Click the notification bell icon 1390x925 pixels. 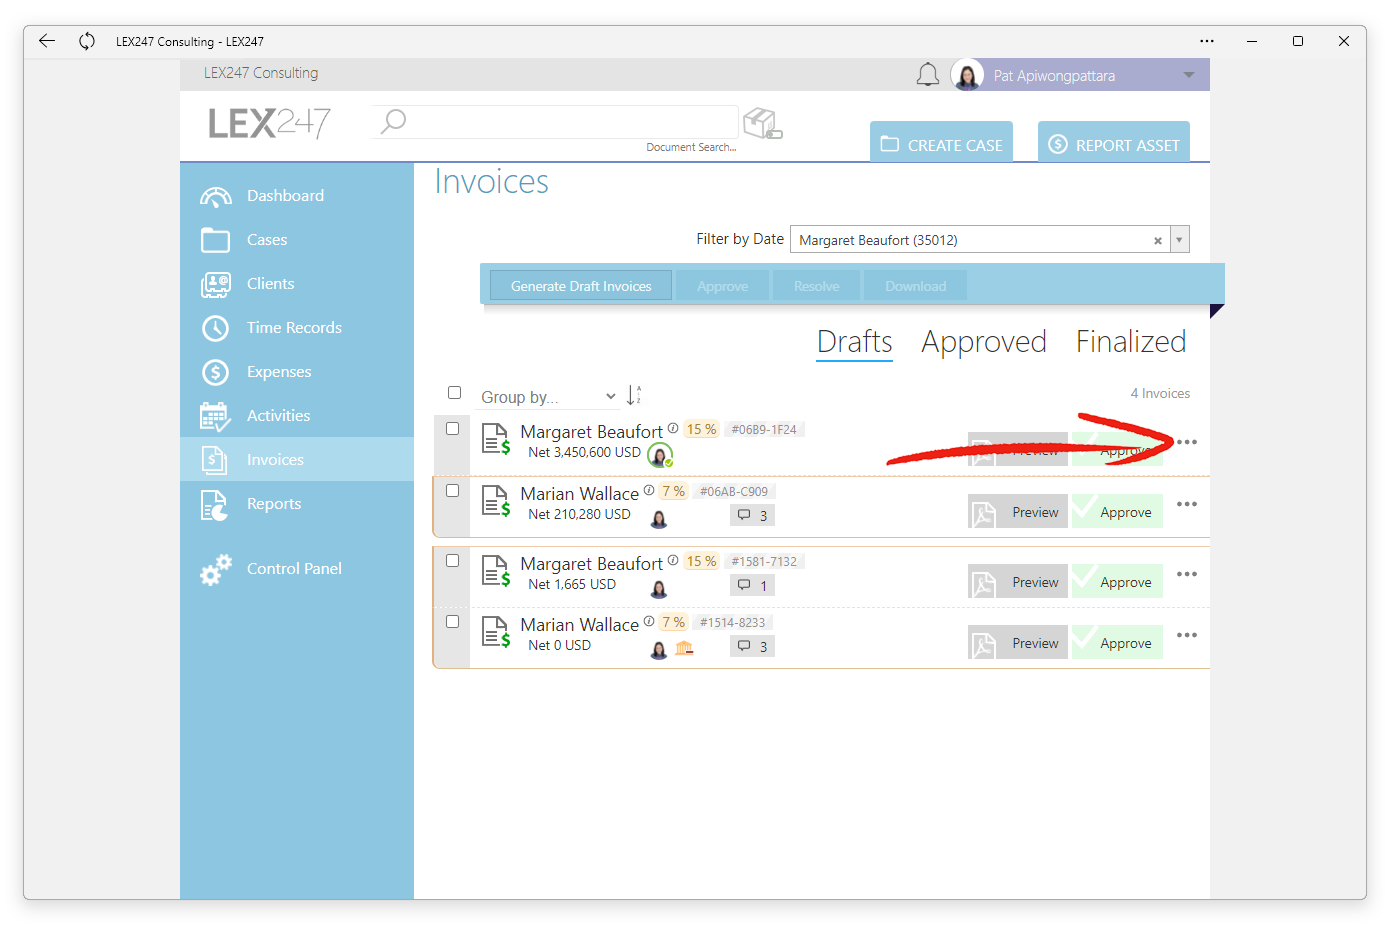(928, 75)
